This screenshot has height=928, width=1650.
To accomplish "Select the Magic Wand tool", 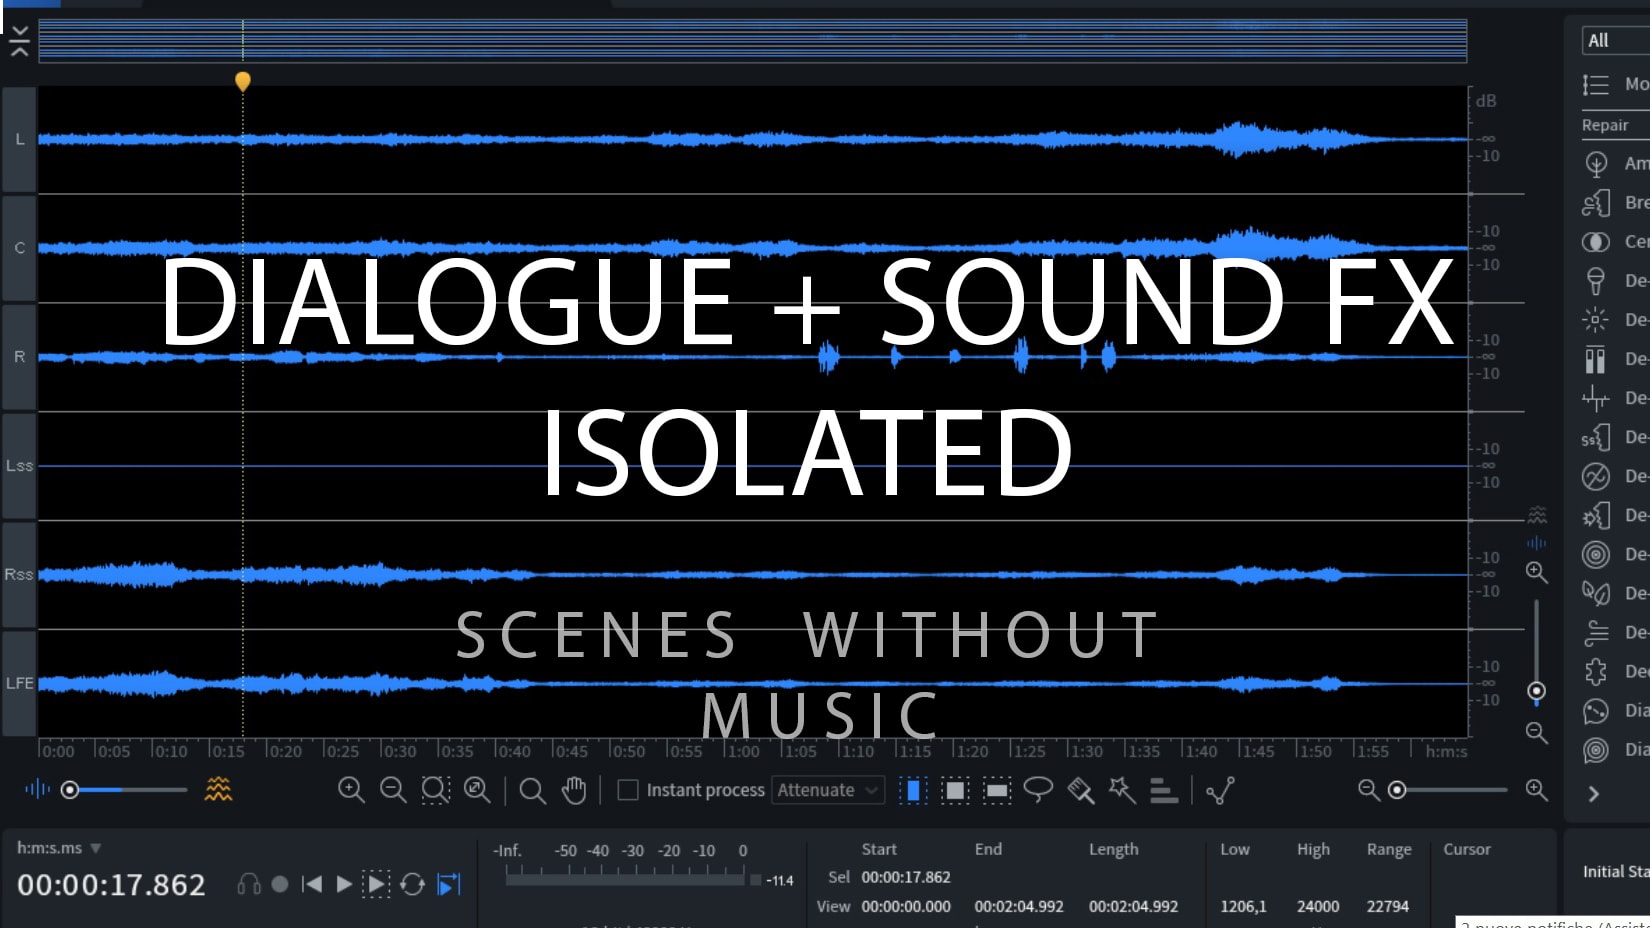I will click(1122, 790).
